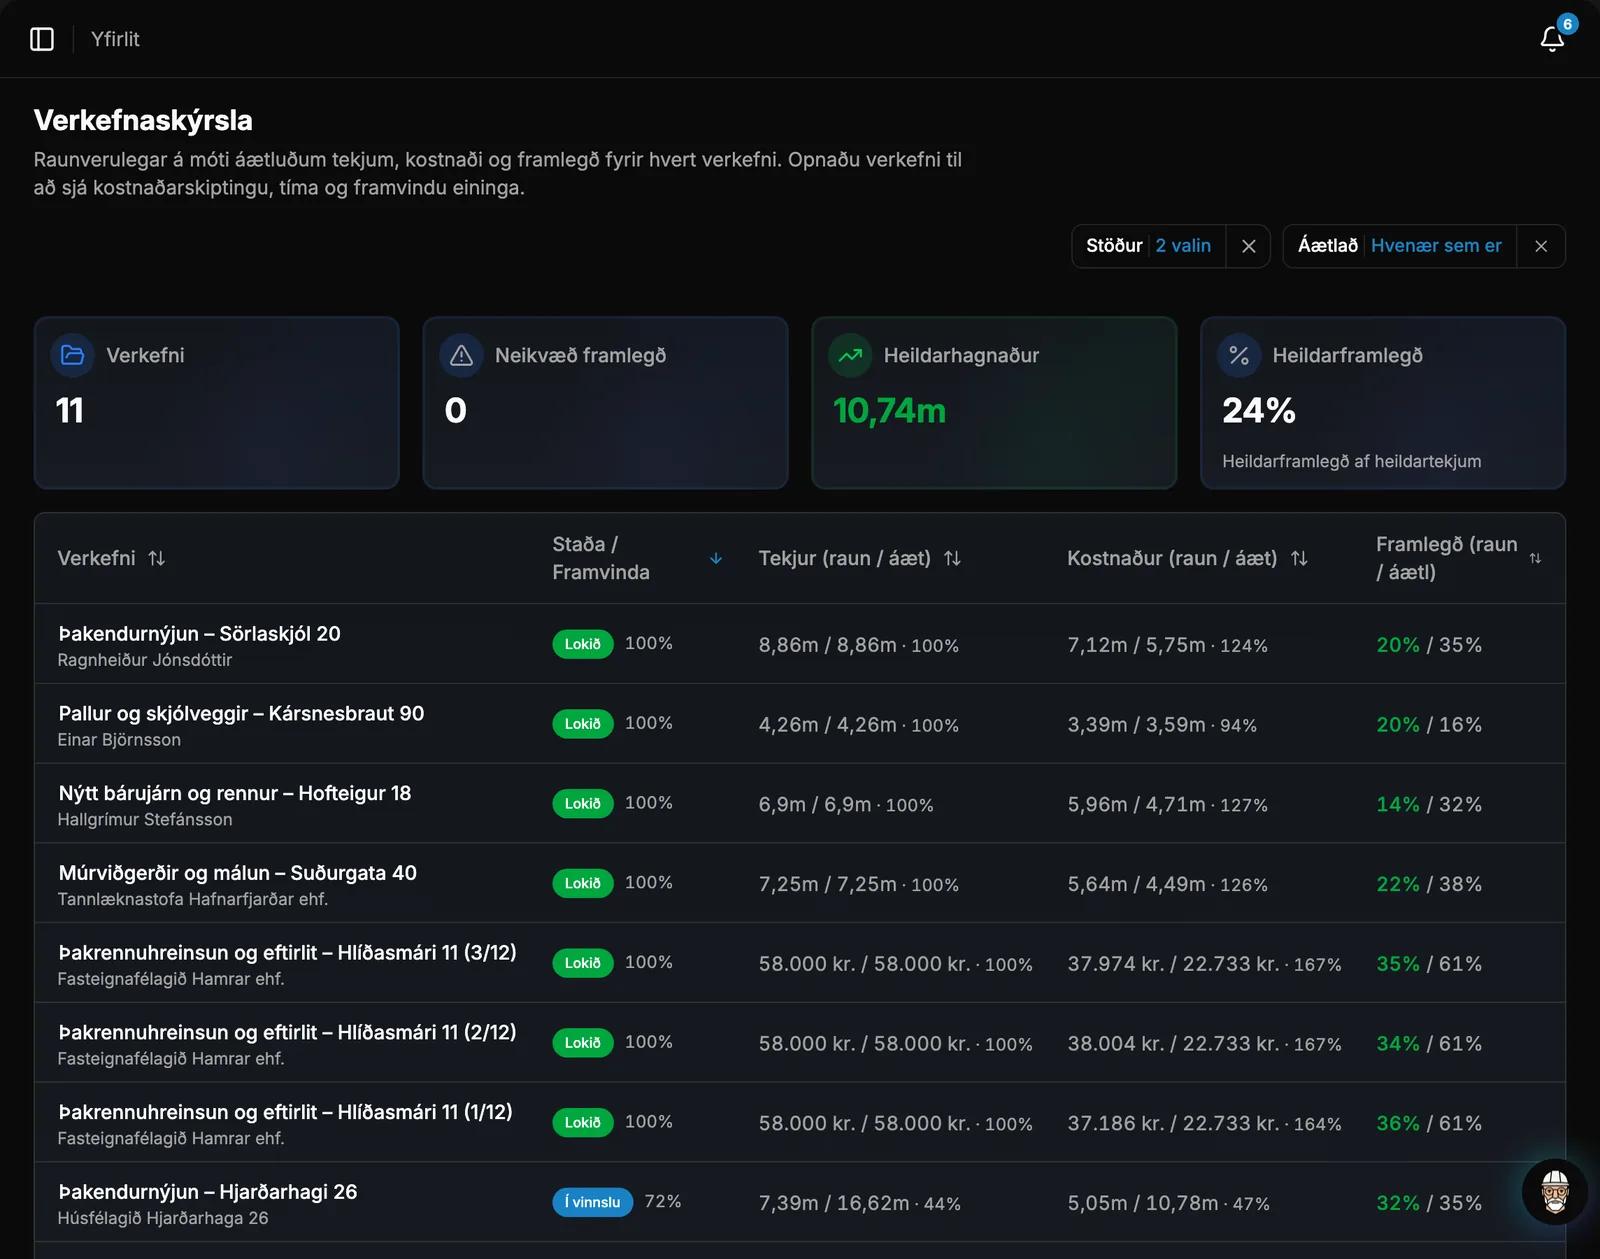Screen dimensions: 1600x1259
Task: Open the Stöður 2 valin filter
Action: [x=1149, y=246]
